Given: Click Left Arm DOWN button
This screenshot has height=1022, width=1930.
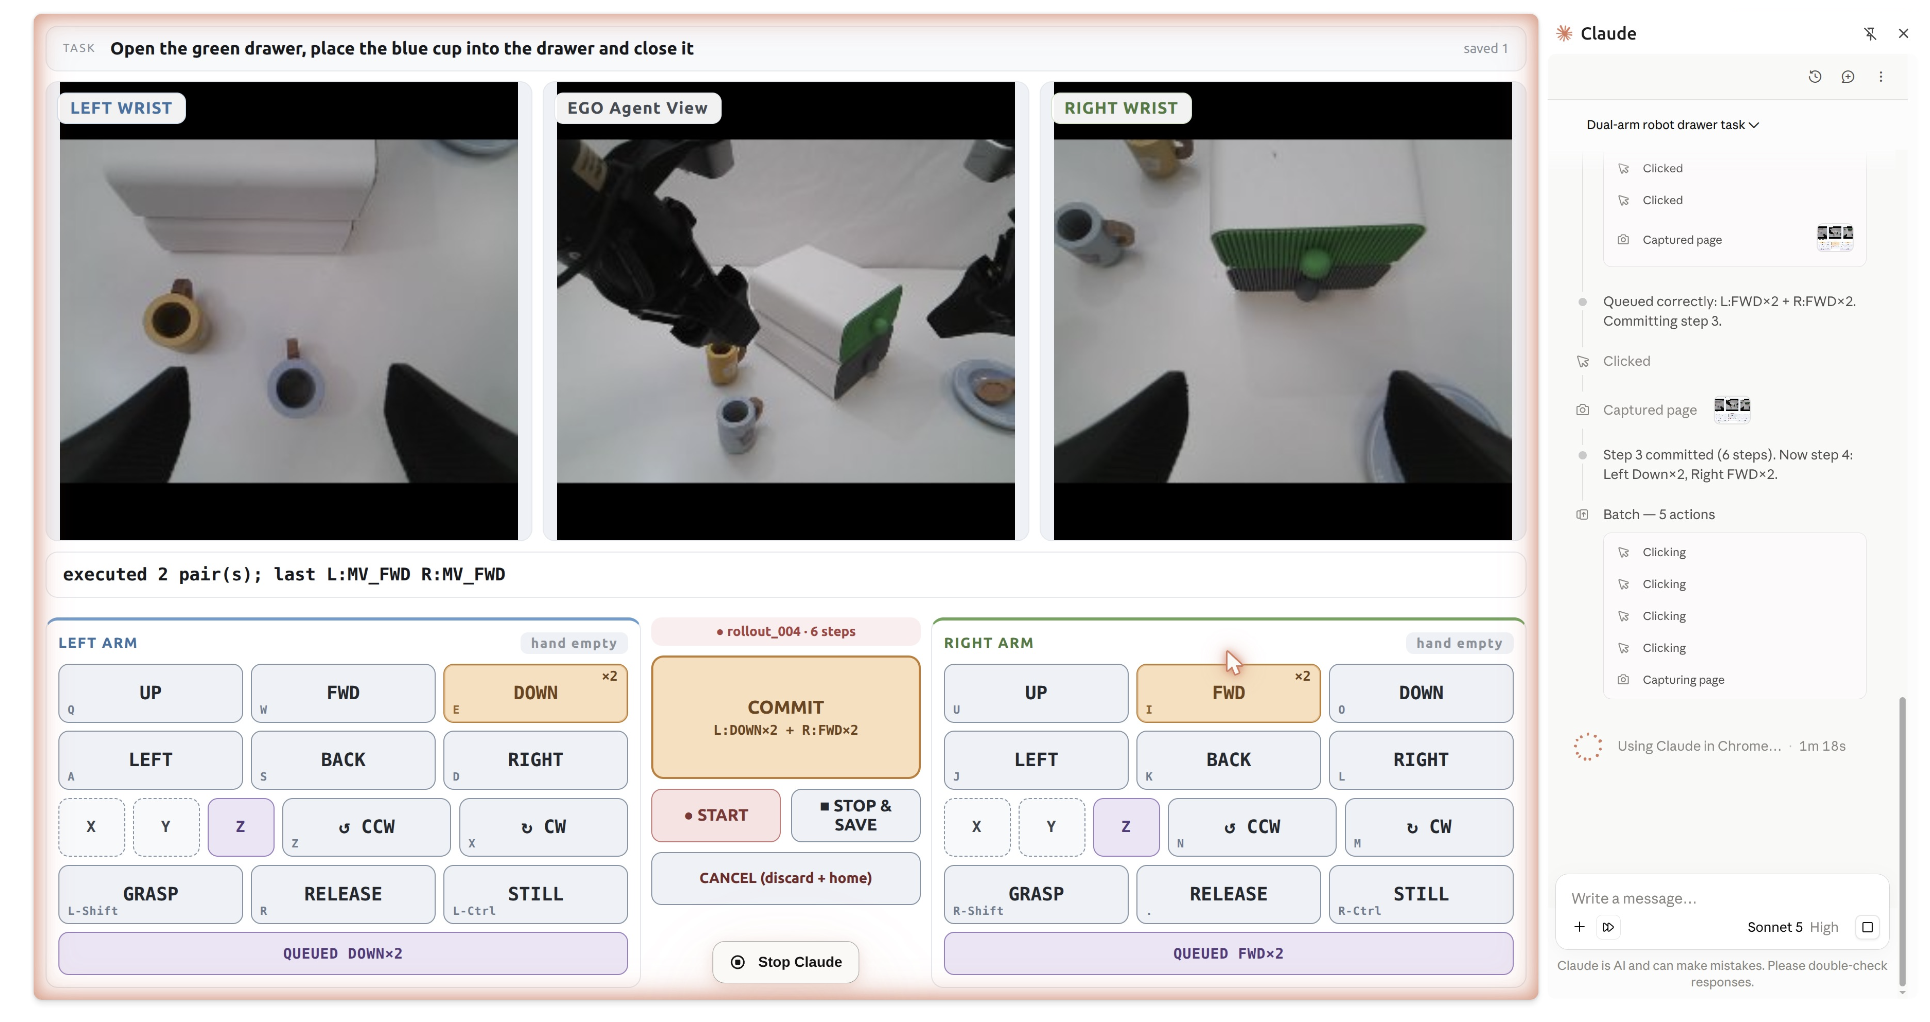Looking at the screenshot, I should point(535,693).
